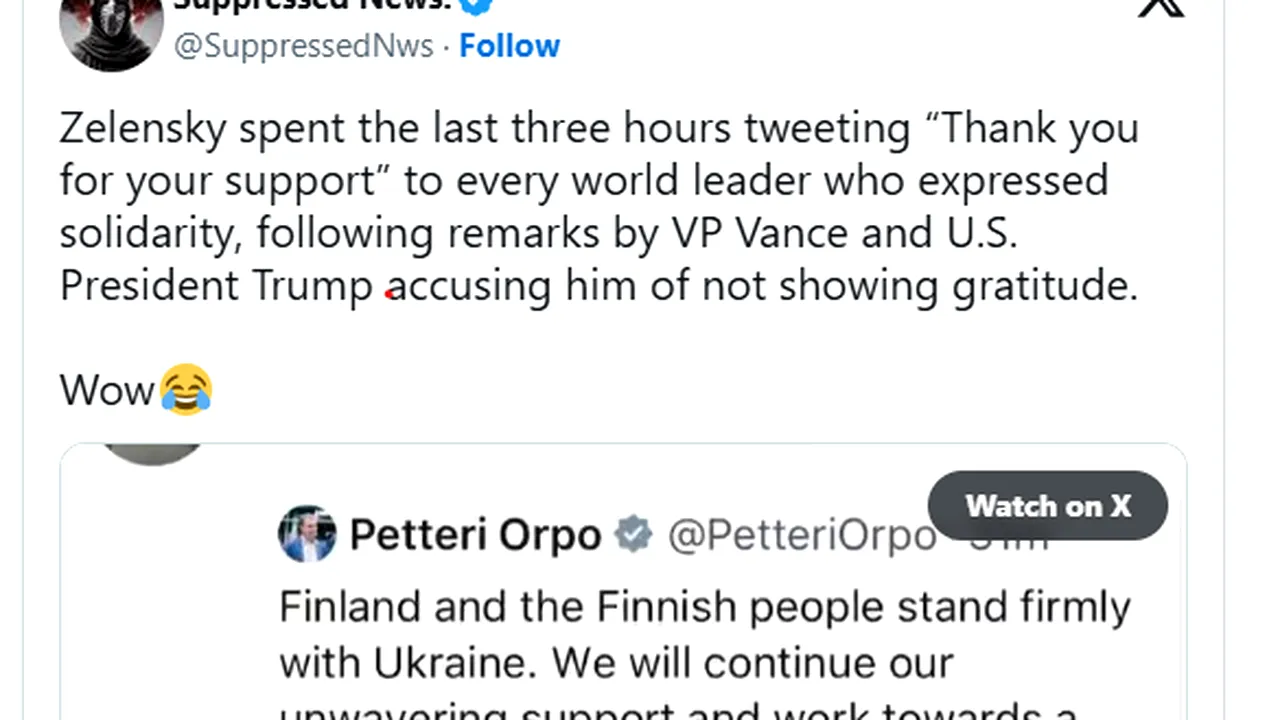Follow the SuppressedNws account

(509, 46)
